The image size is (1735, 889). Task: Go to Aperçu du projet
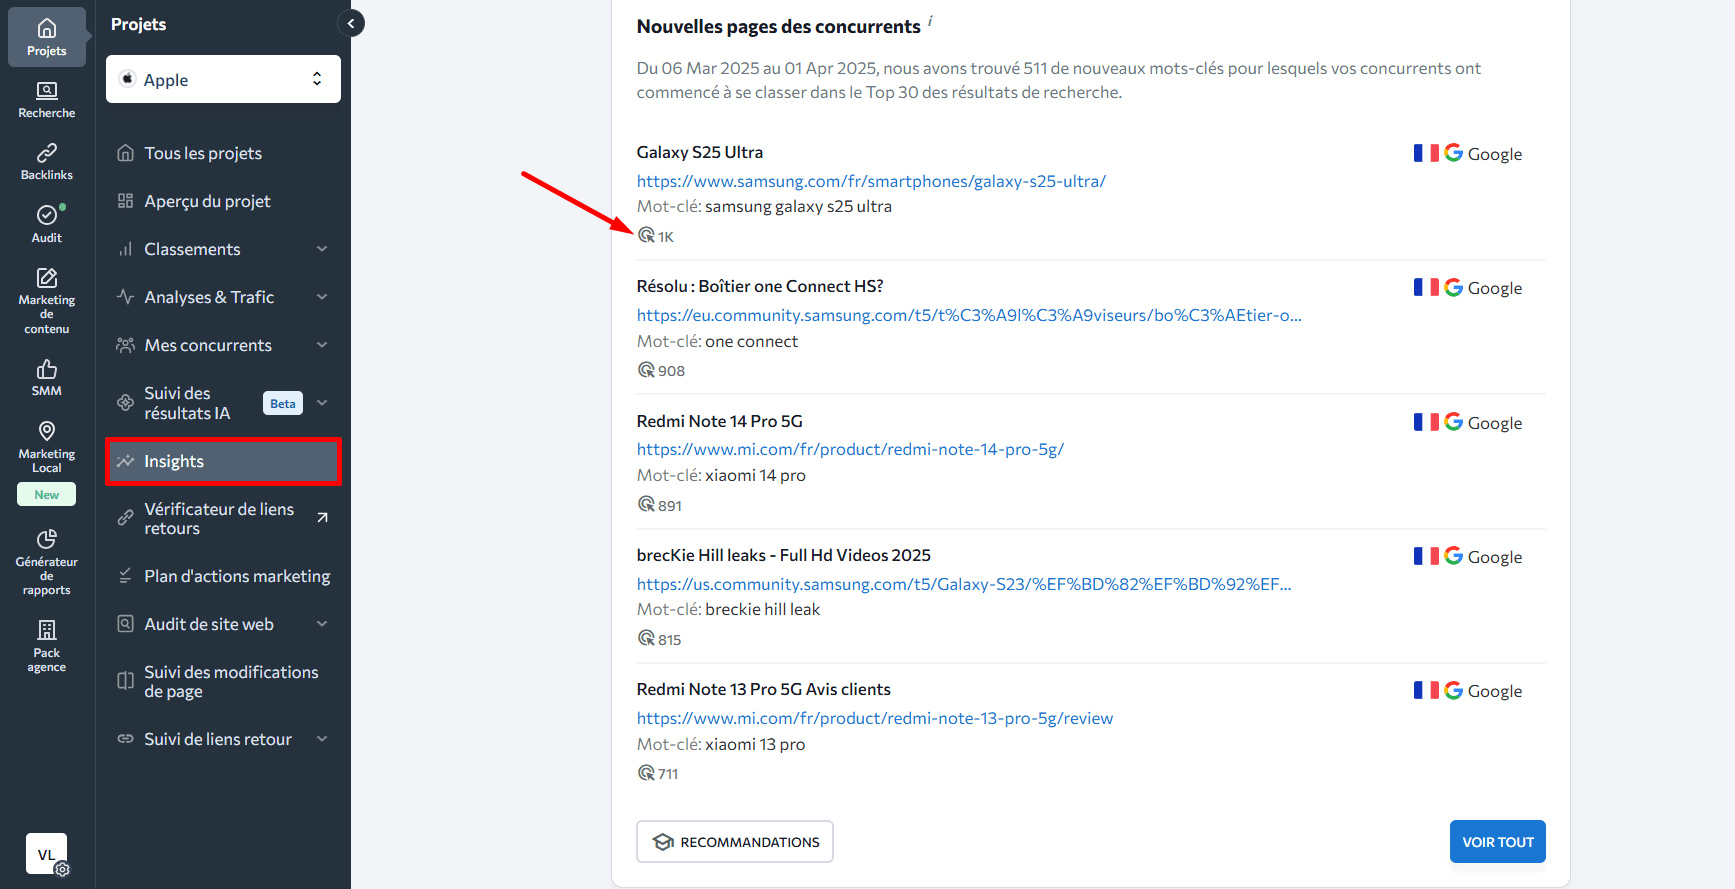[x=207, y=201]
